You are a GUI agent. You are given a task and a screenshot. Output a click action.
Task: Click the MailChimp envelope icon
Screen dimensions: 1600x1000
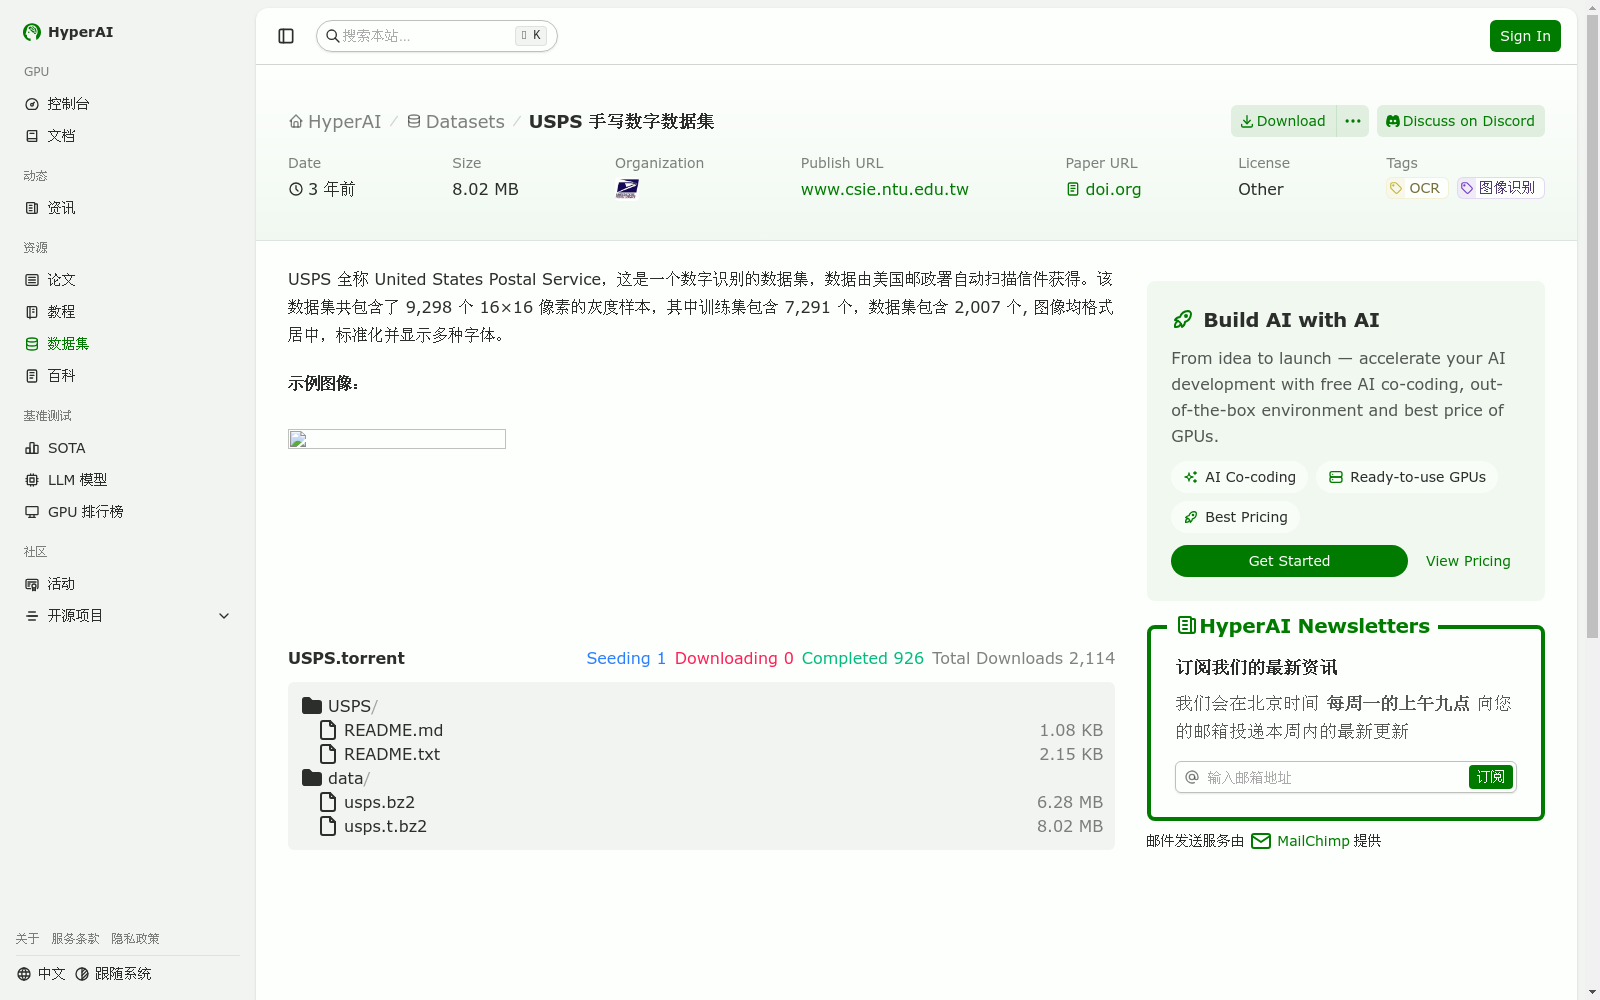click(x=1261, y=841)
